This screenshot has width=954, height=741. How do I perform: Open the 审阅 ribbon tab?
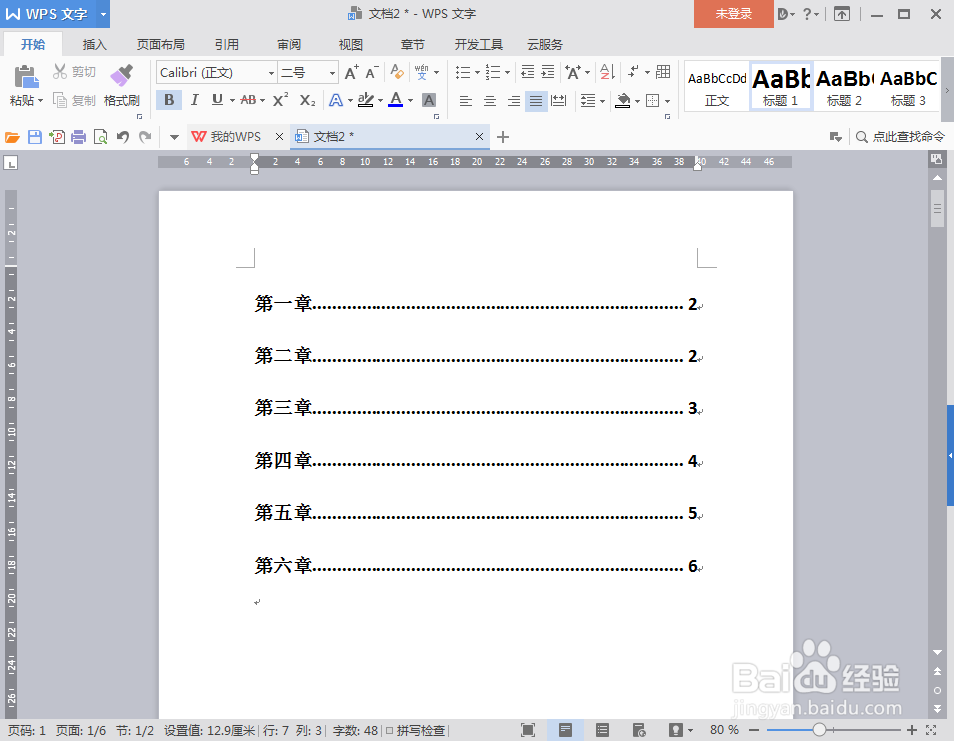(x=288, y=44)
